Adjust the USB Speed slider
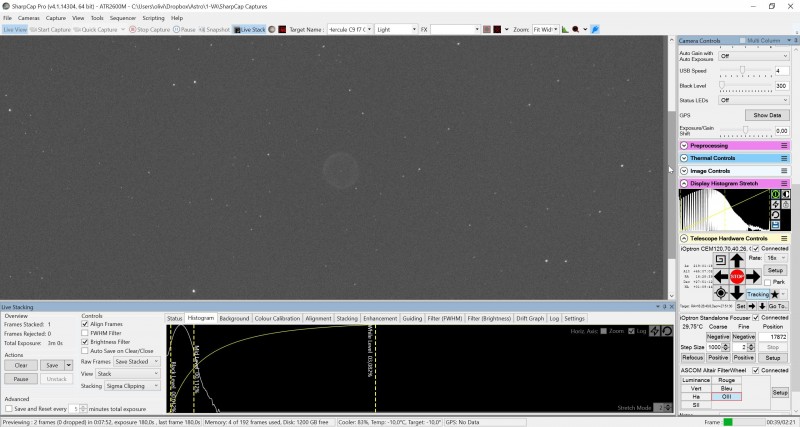Viewport: 800px width, 427px height. [x=745, y=71]
